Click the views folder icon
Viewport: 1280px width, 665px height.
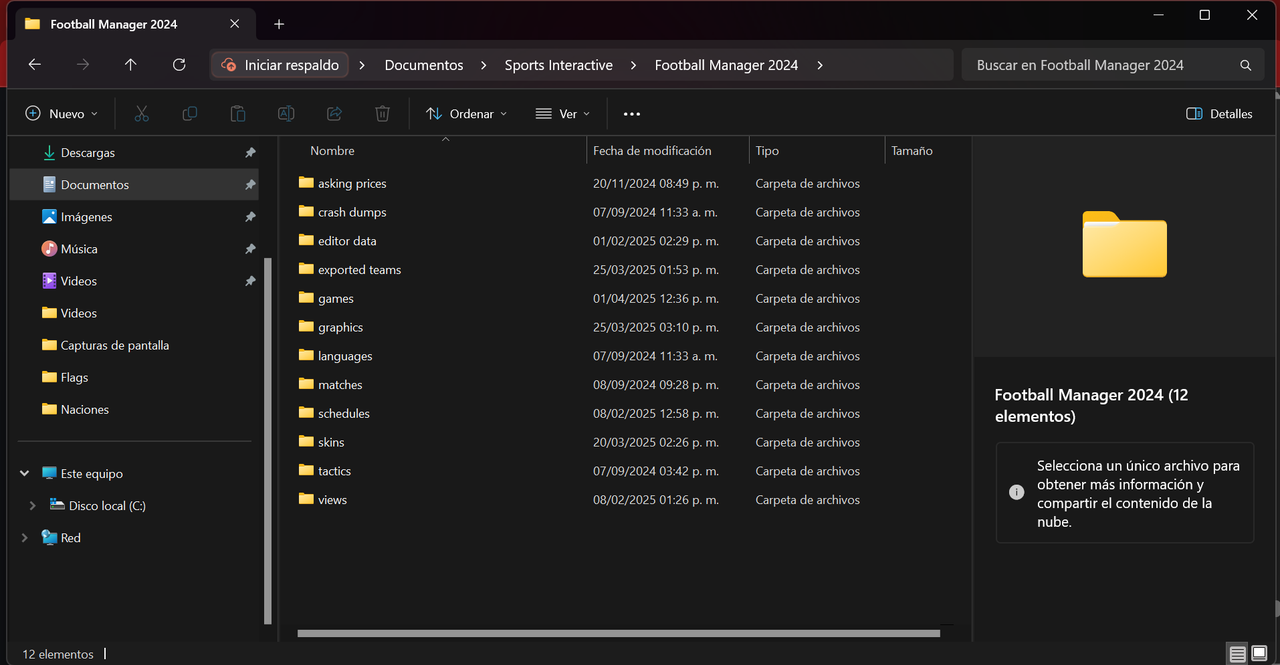[x=306, y=500]
